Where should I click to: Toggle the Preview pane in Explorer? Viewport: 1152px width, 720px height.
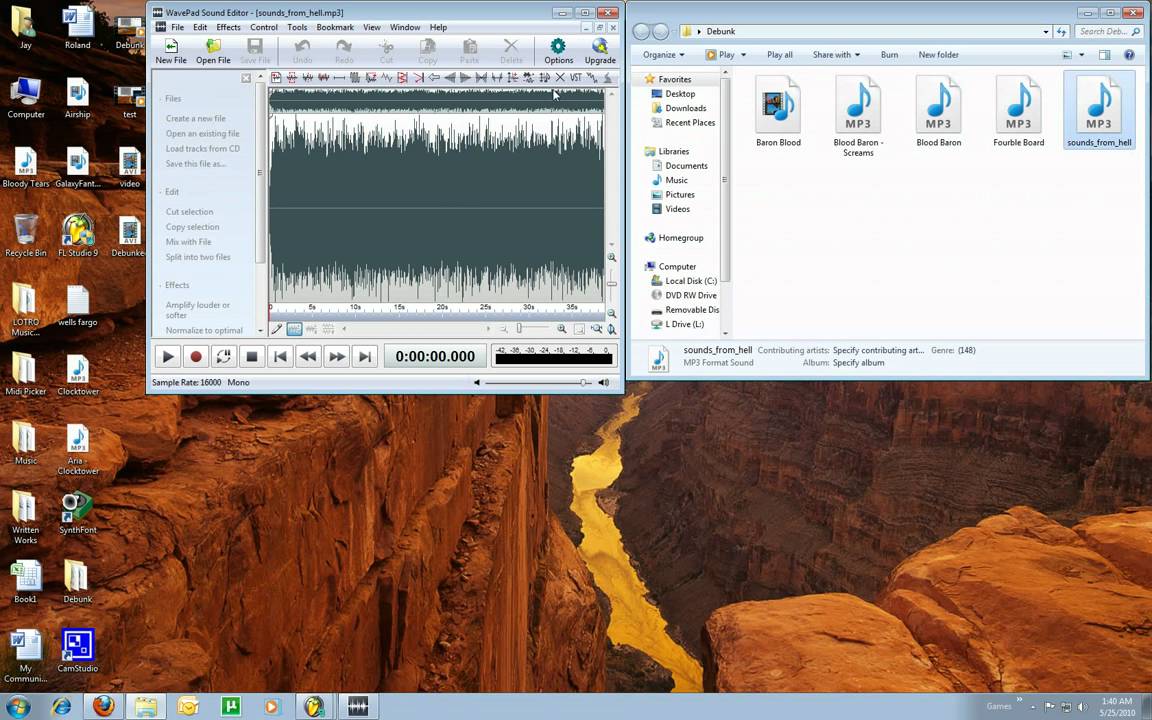pos(1104,55)
